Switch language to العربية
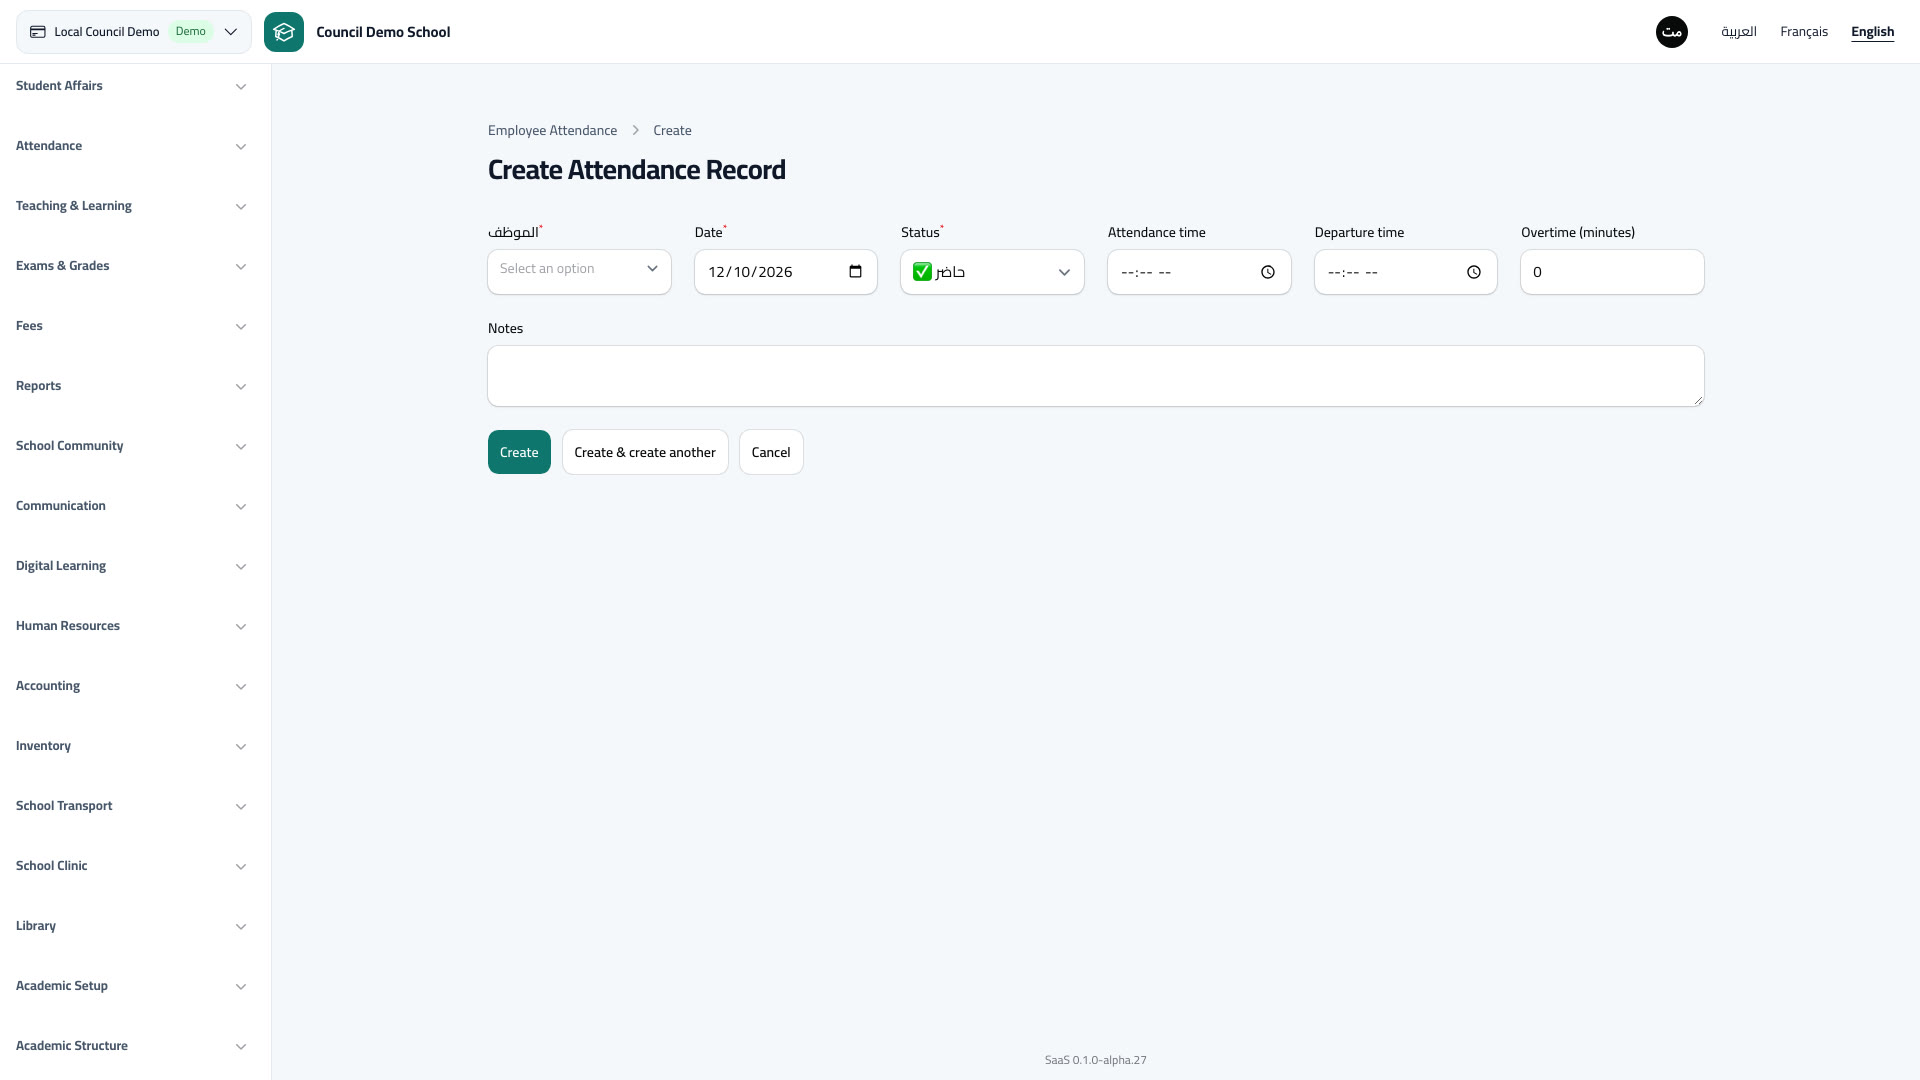This screenshot has height=1080, width=1920. coord(1739,32)
